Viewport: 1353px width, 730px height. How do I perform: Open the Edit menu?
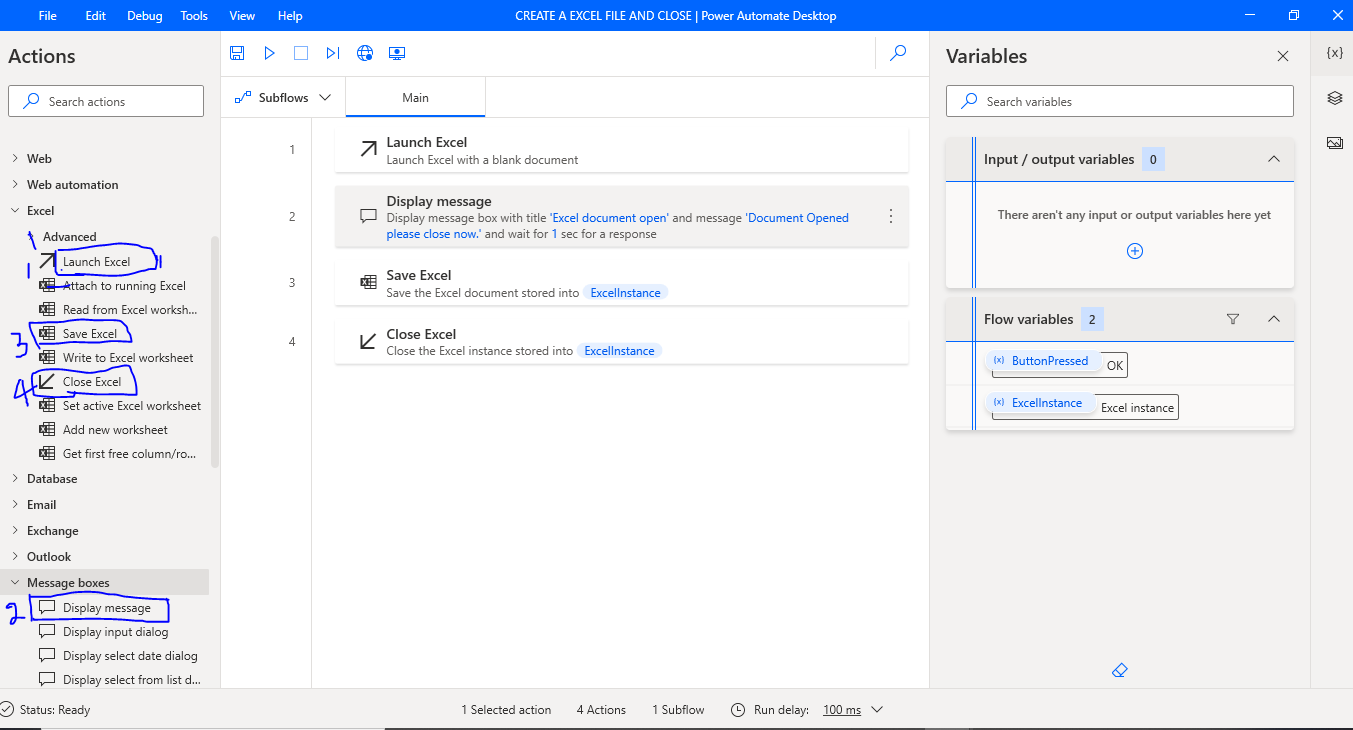pyautogui.click(x=95, y=16)
